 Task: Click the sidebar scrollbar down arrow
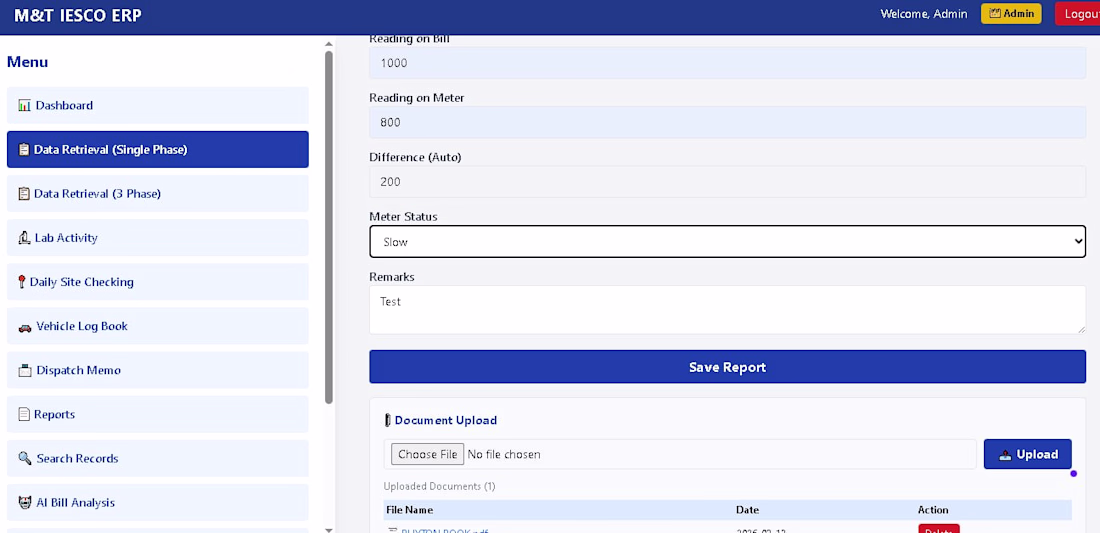(329, 529)
